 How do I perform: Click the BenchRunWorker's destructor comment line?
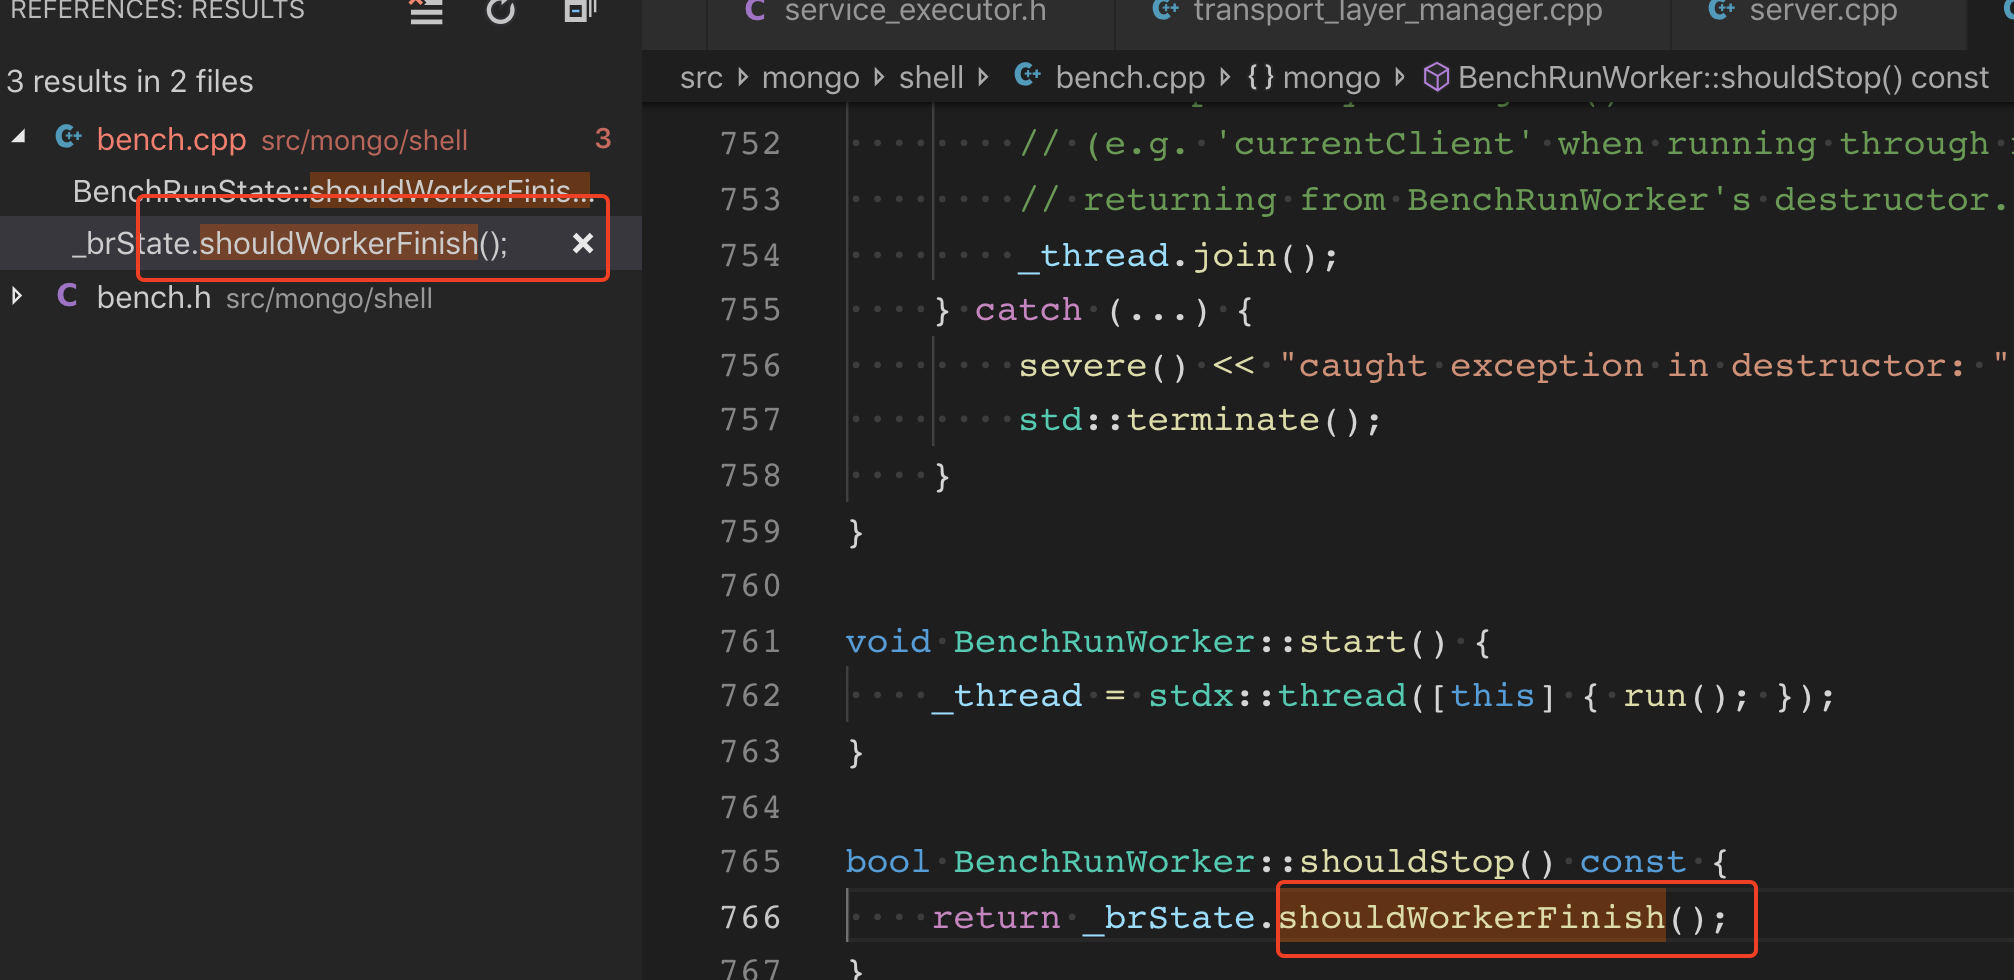point(1513,200)
